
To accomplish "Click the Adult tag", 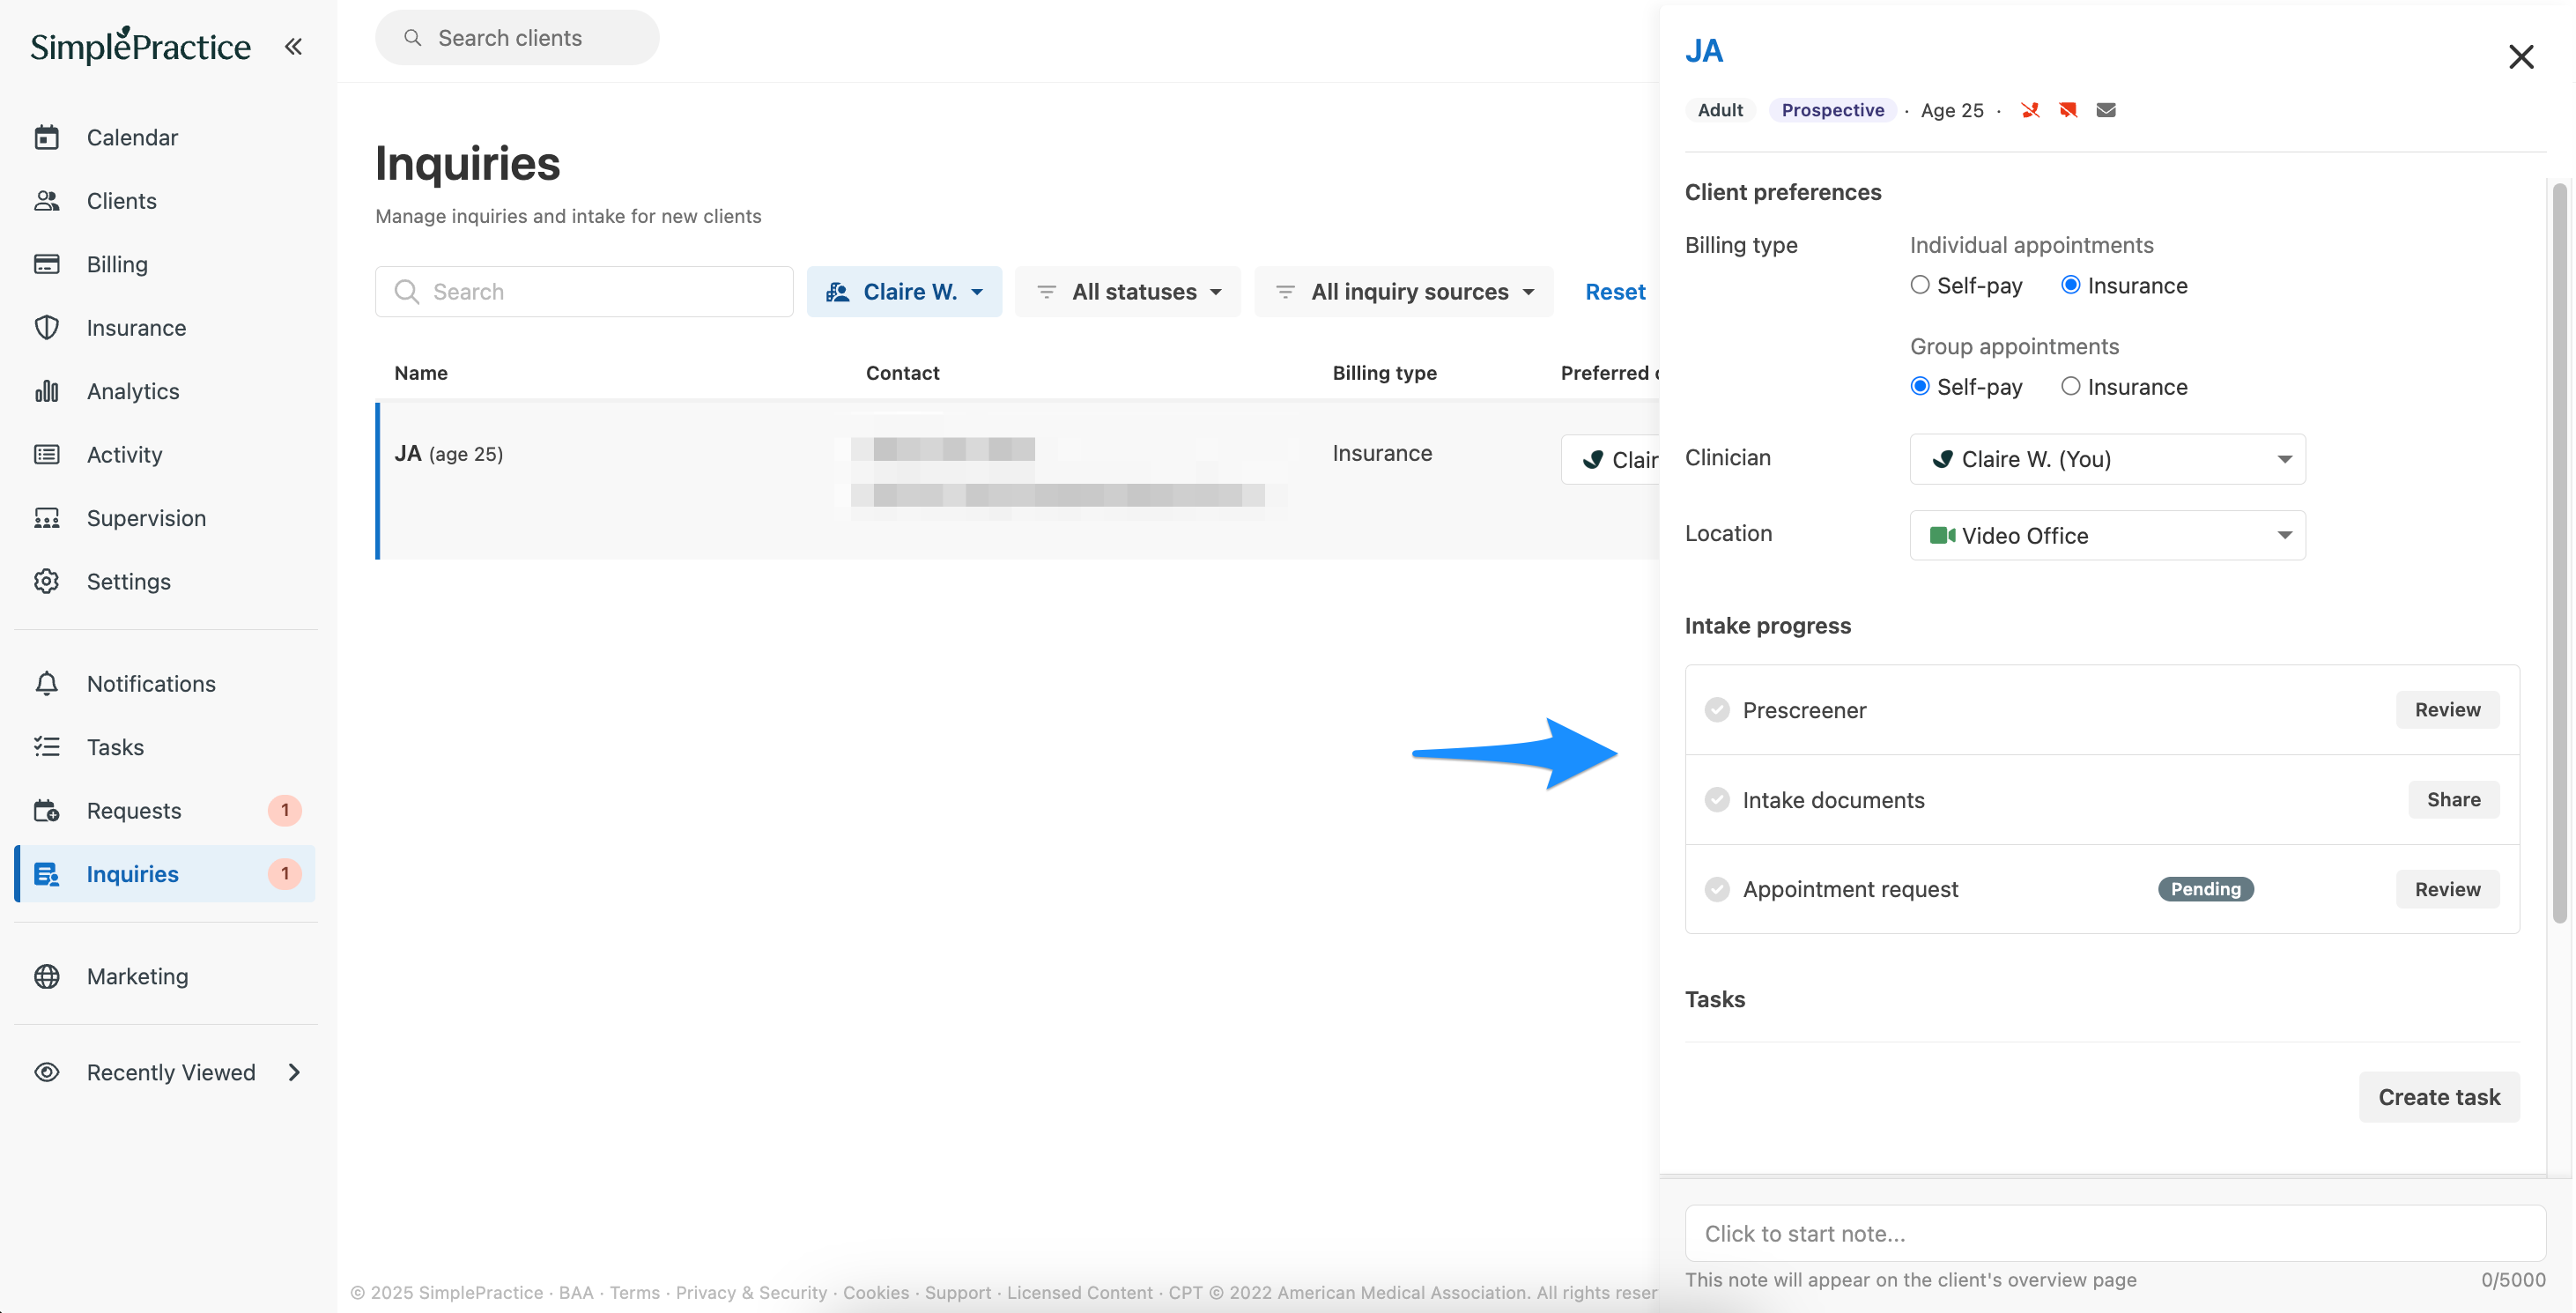I will pos(1720,110).
